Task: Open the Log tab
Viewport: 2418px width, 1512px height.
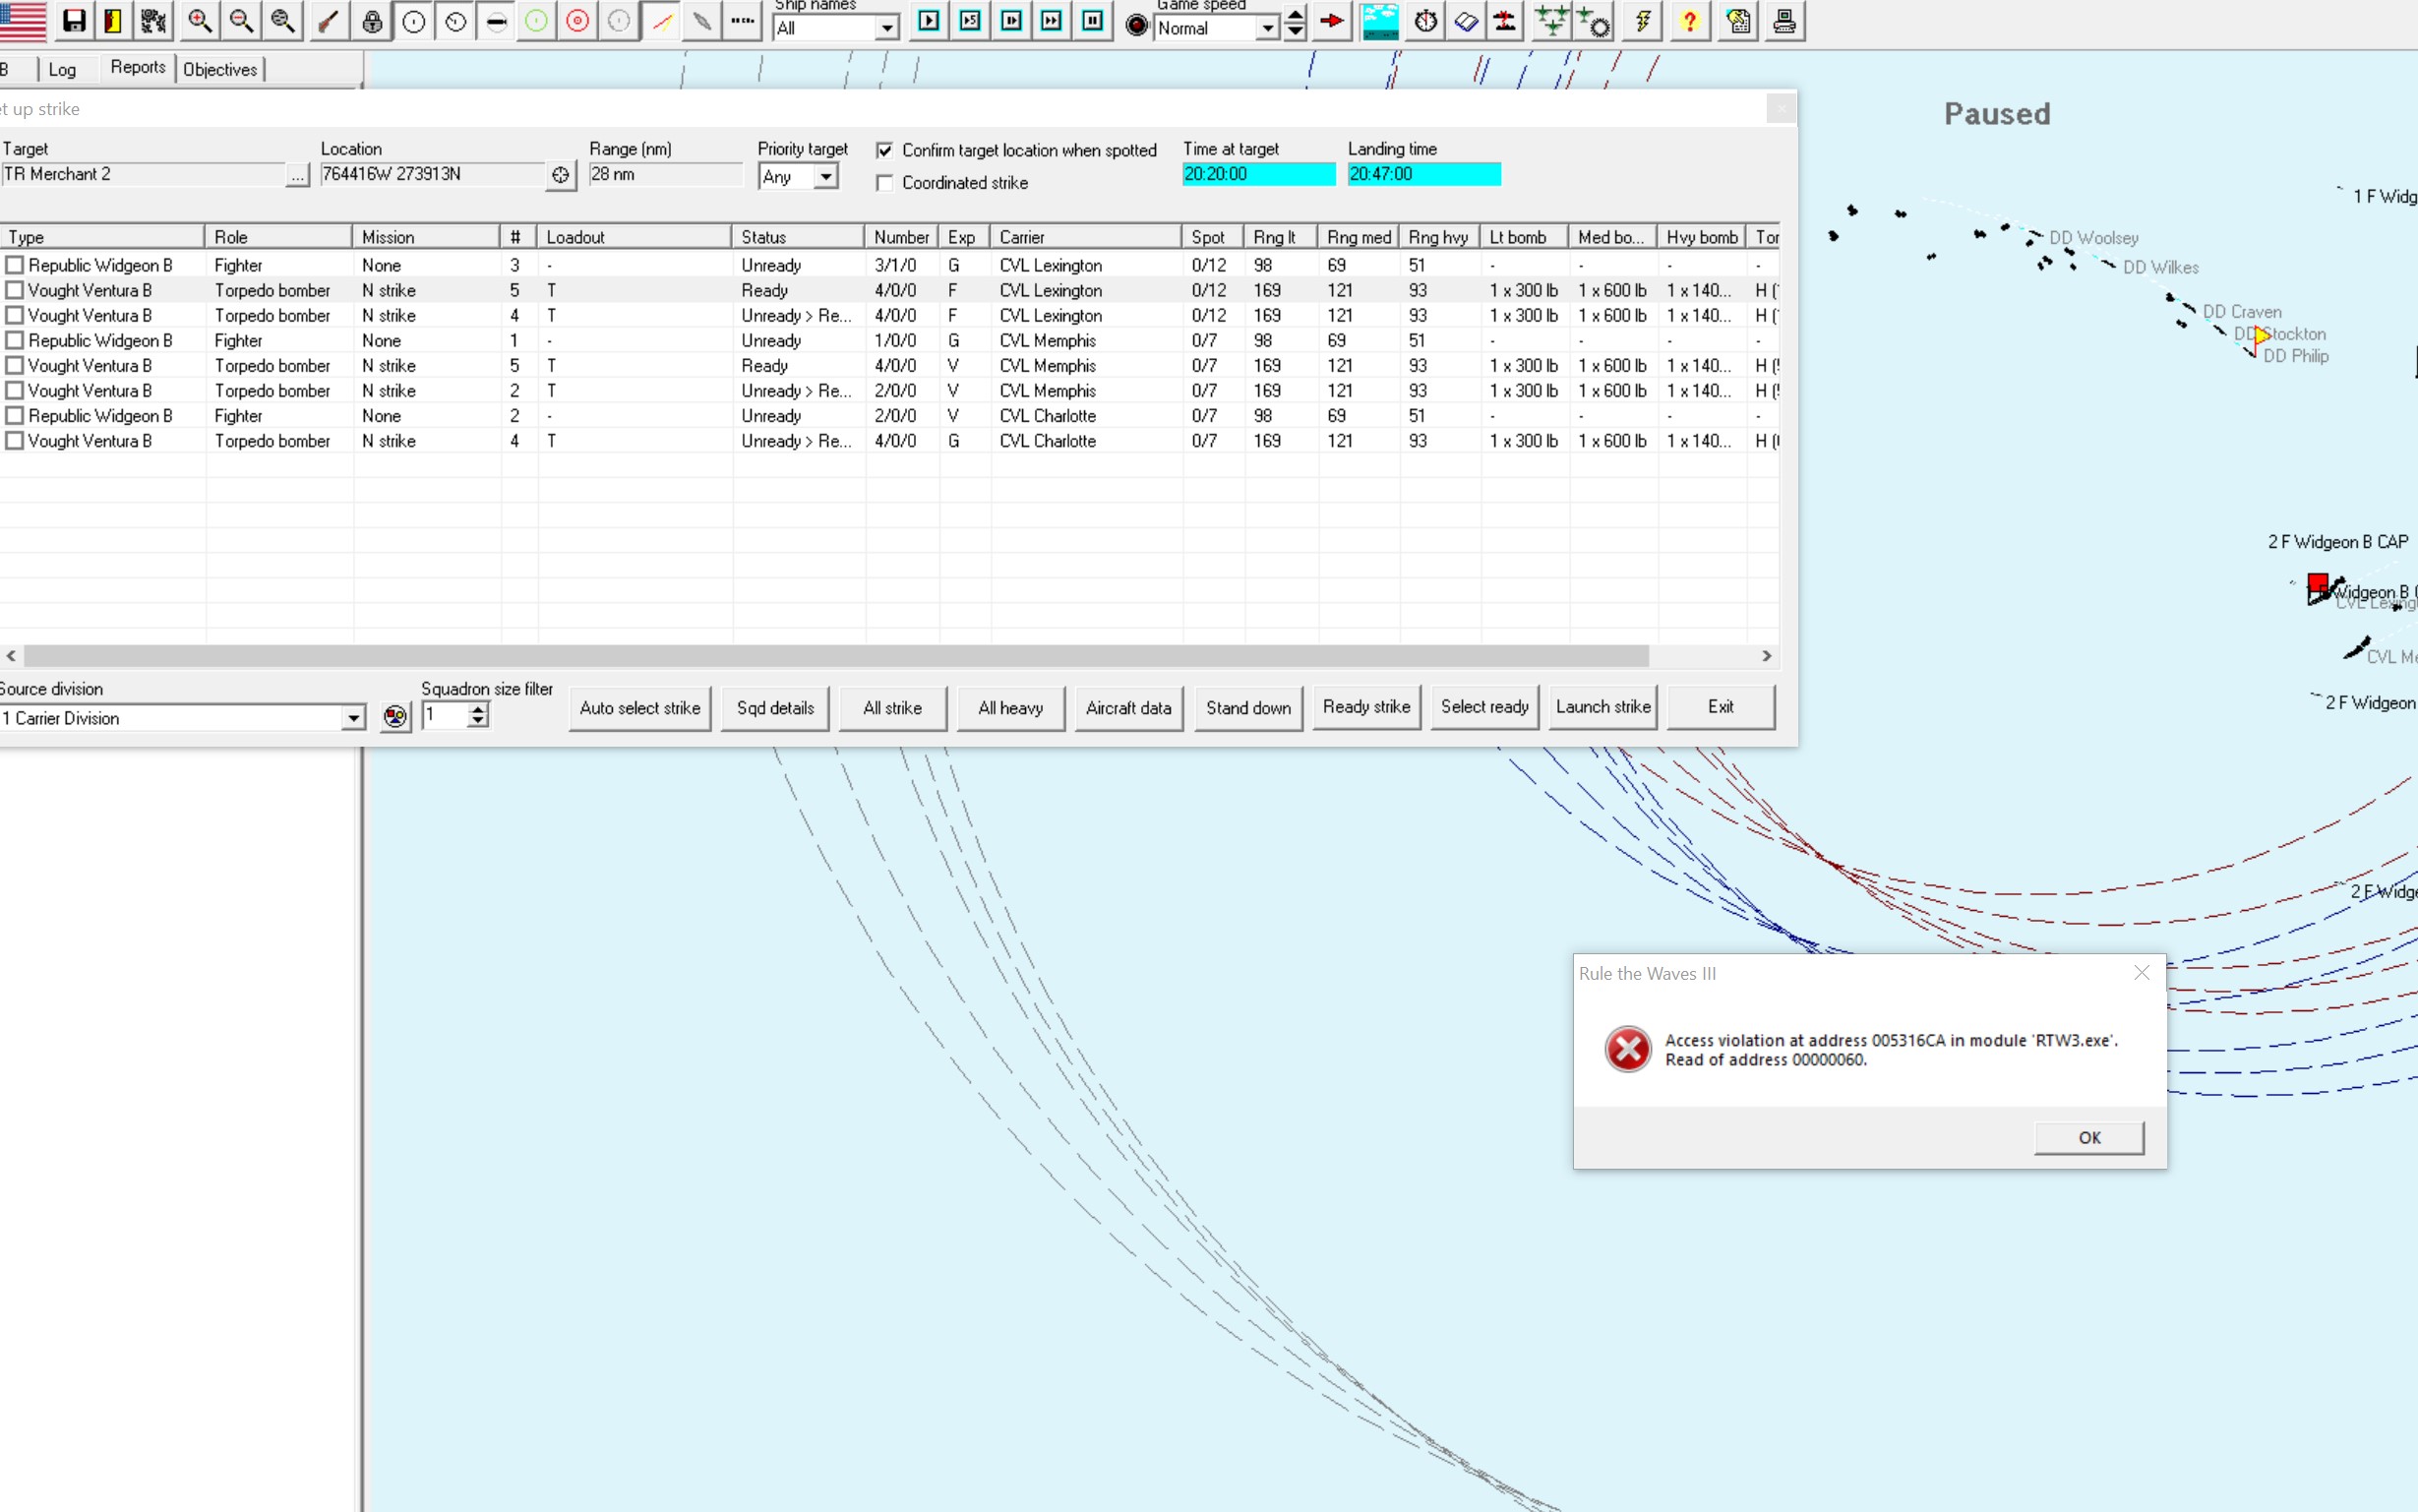Action: tap(62, 69)
